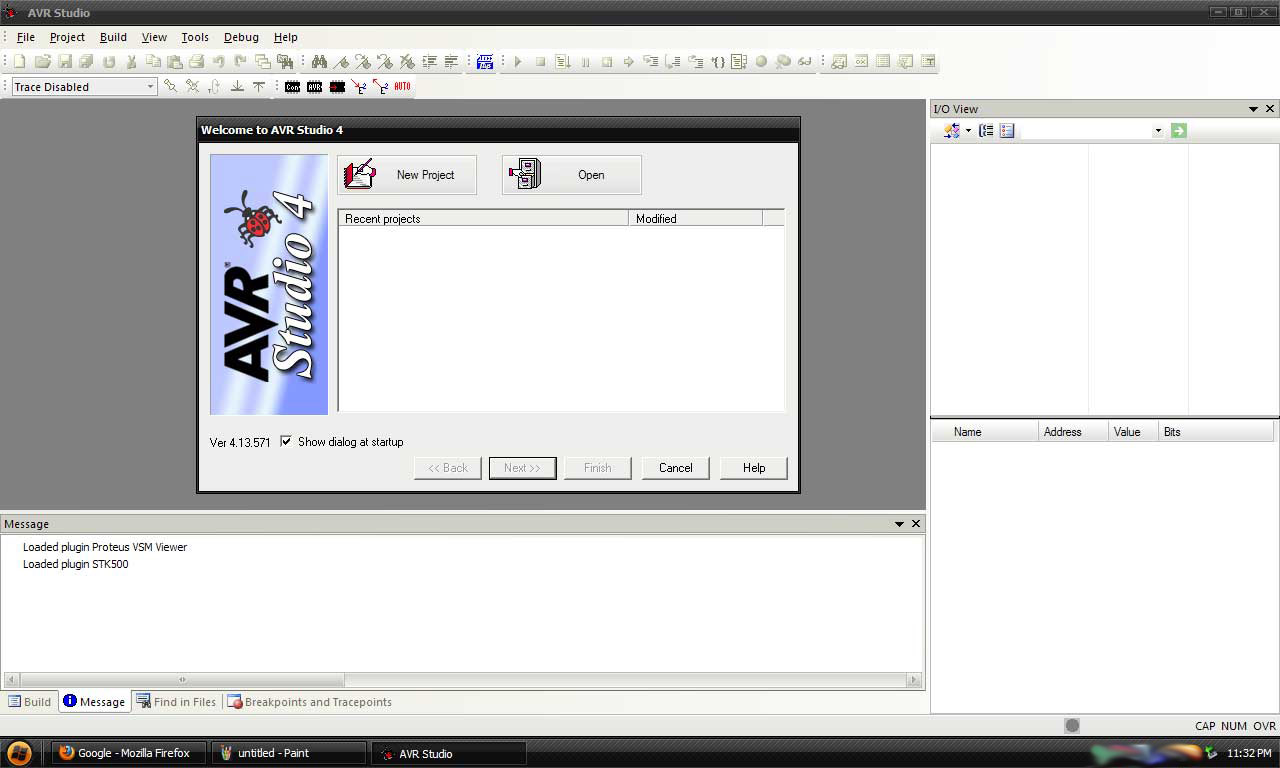1280x768 pixels.
Task: Click the green go arrow in I/O View
Action: coord(1179,131)
